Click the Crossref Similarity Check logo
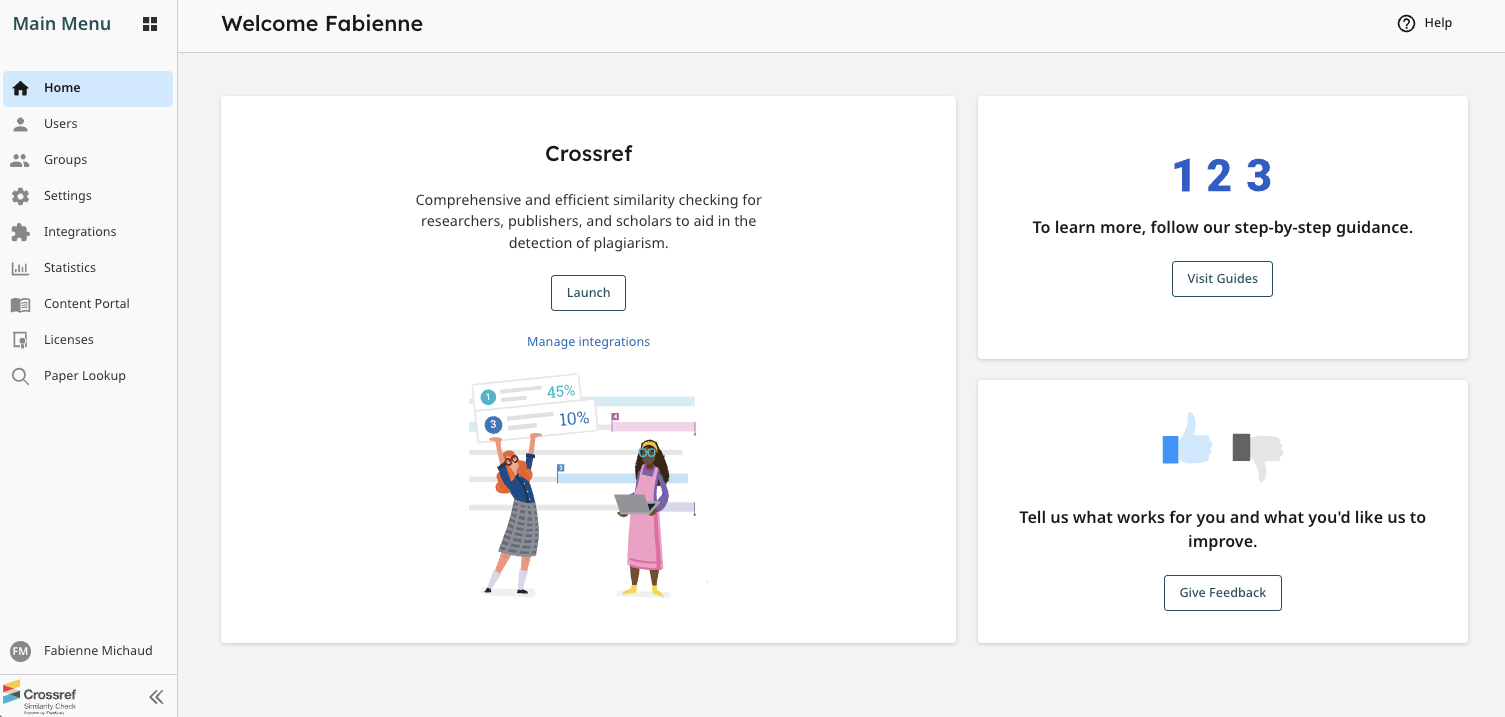 (x=41, y=696)
